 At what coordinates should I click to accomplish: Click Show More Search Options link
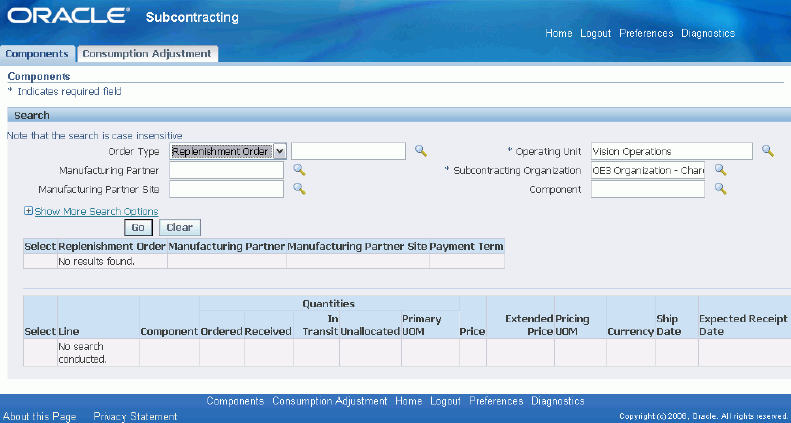pyautogui.click(x=96, y=211)
